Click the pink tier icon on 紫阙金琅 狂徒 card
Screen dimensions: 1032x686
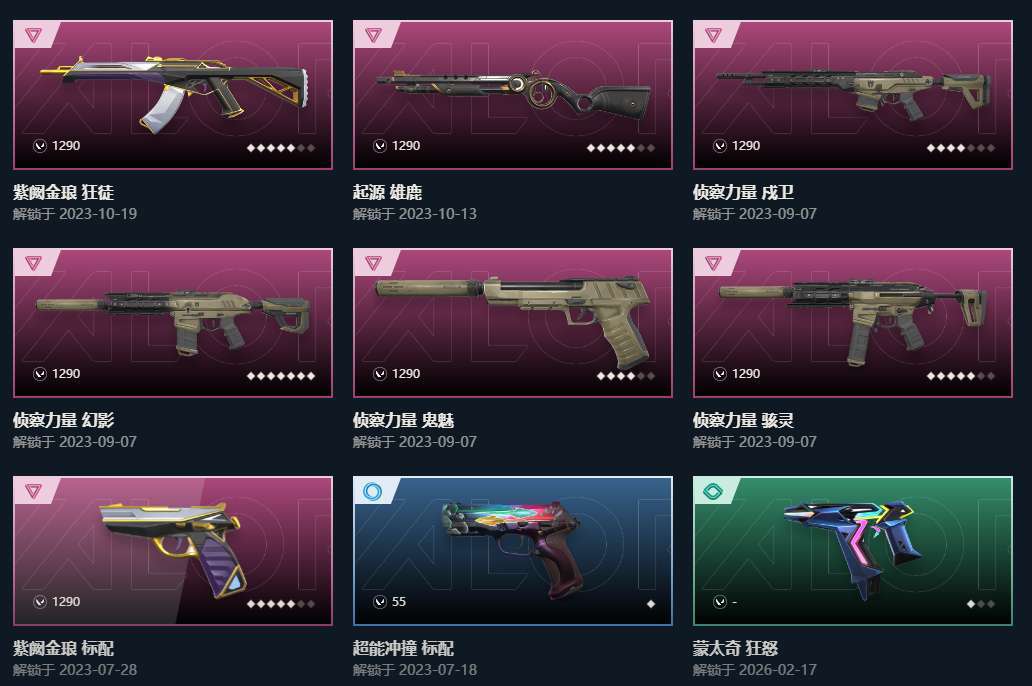33,34
